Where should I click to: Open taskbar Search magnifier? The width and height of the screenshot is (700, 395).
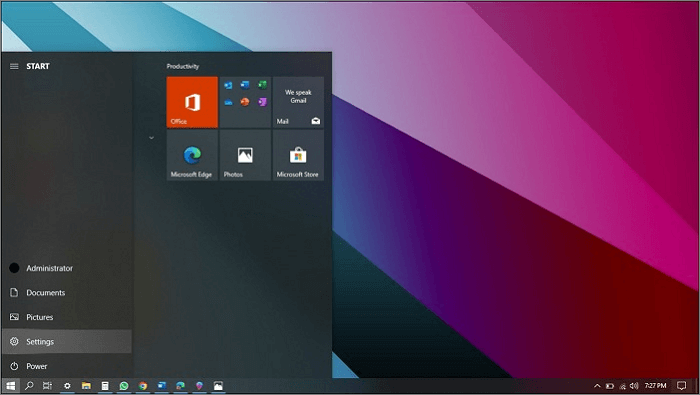pos(29,386)
